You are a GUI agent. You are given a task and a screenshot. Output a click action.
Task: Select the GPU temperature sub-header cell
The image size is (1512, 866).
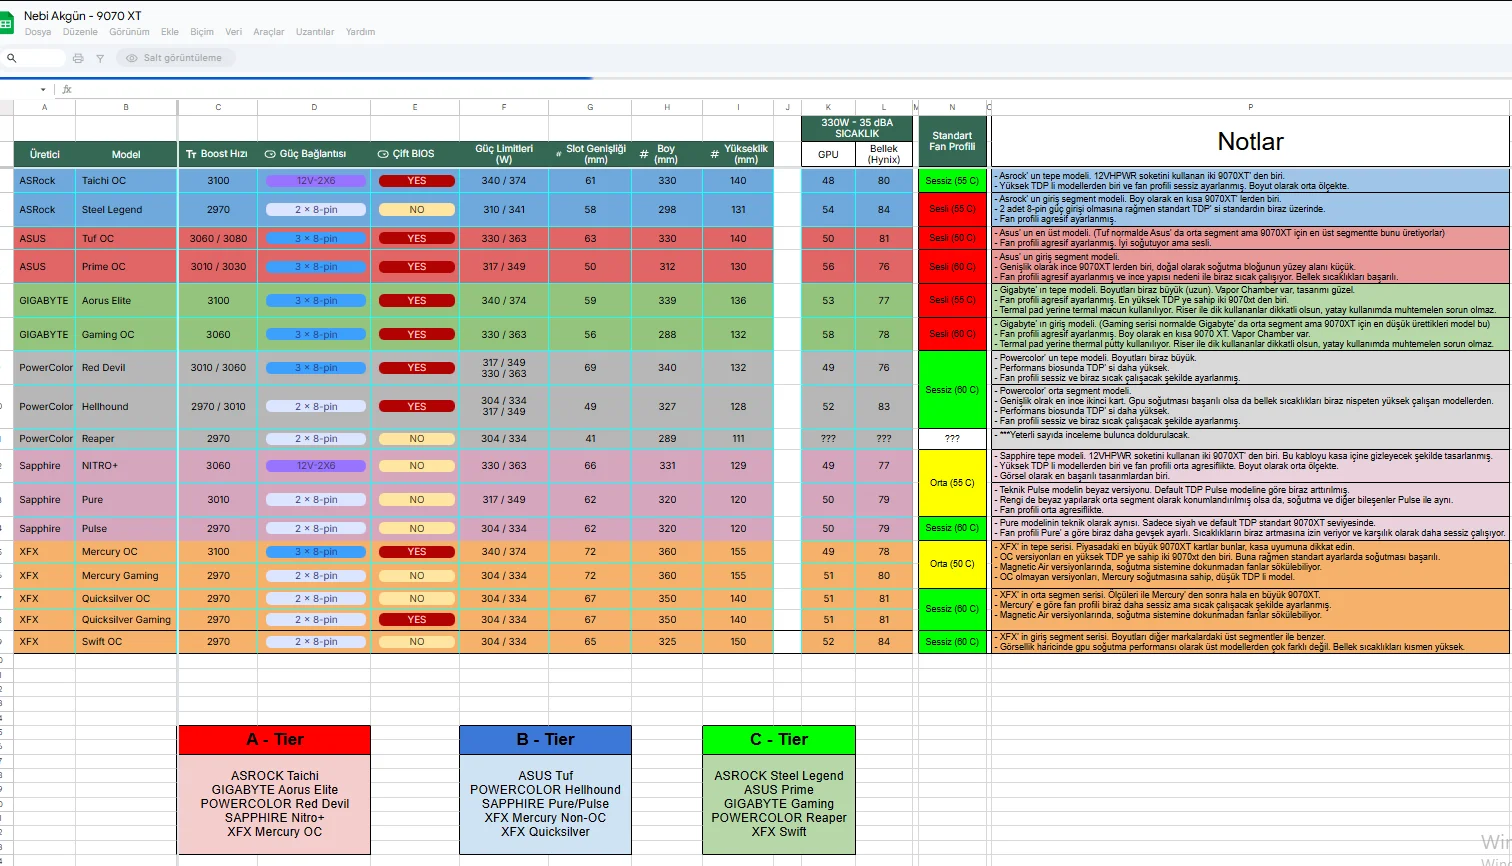pos(828,154)
